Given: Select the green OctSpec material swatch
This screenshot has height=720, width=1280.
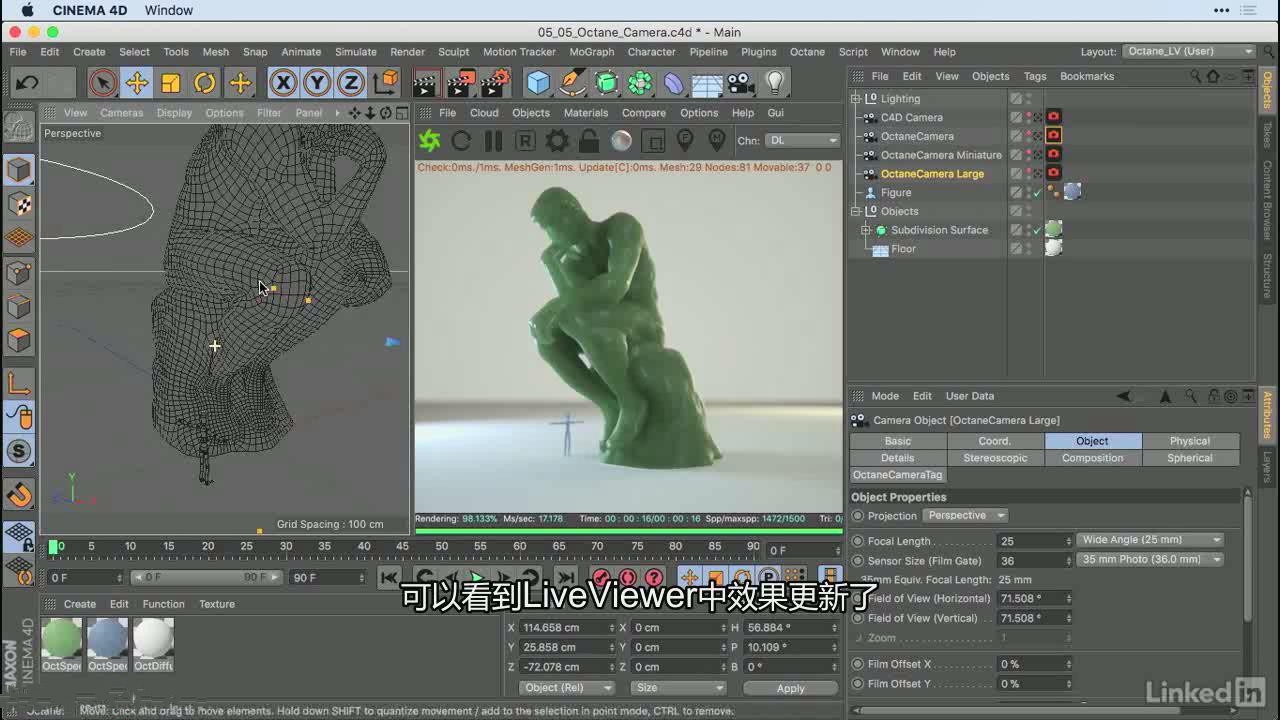Looking at the screenshot, I should [x=61, y=638].
